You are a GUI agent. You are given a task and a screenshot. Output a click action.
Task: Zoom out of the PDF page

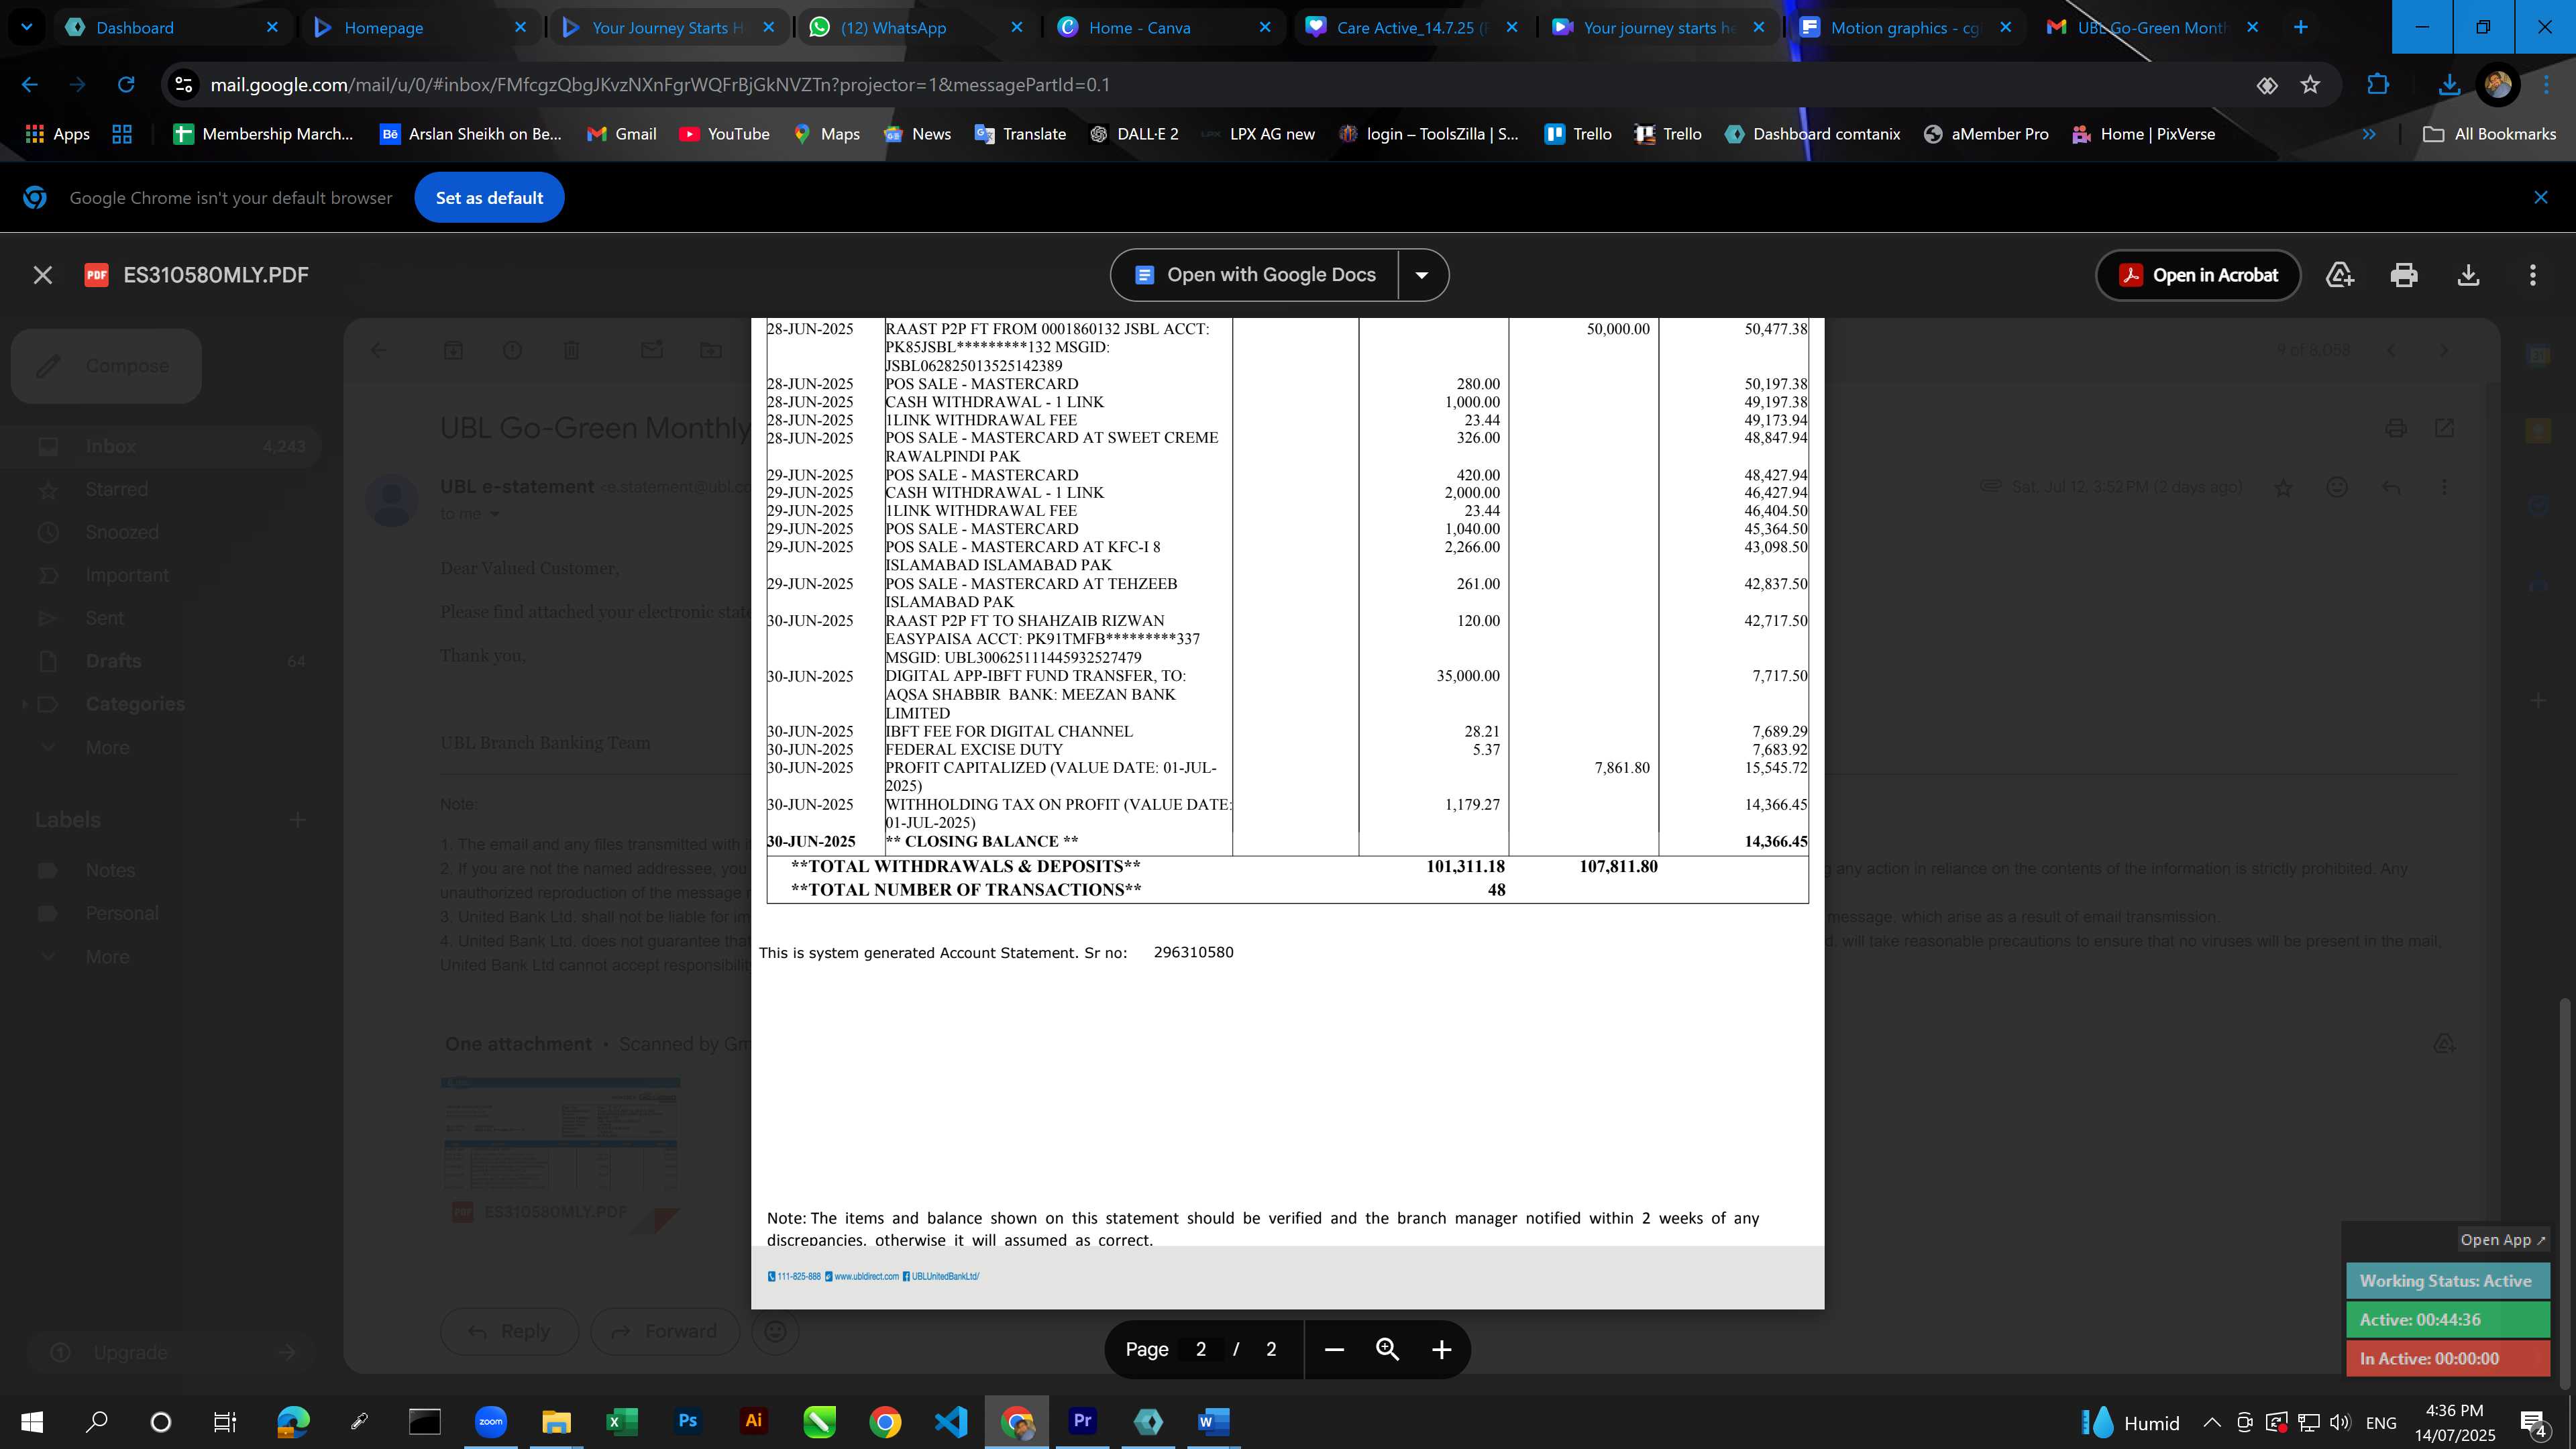(1333, 1349)
